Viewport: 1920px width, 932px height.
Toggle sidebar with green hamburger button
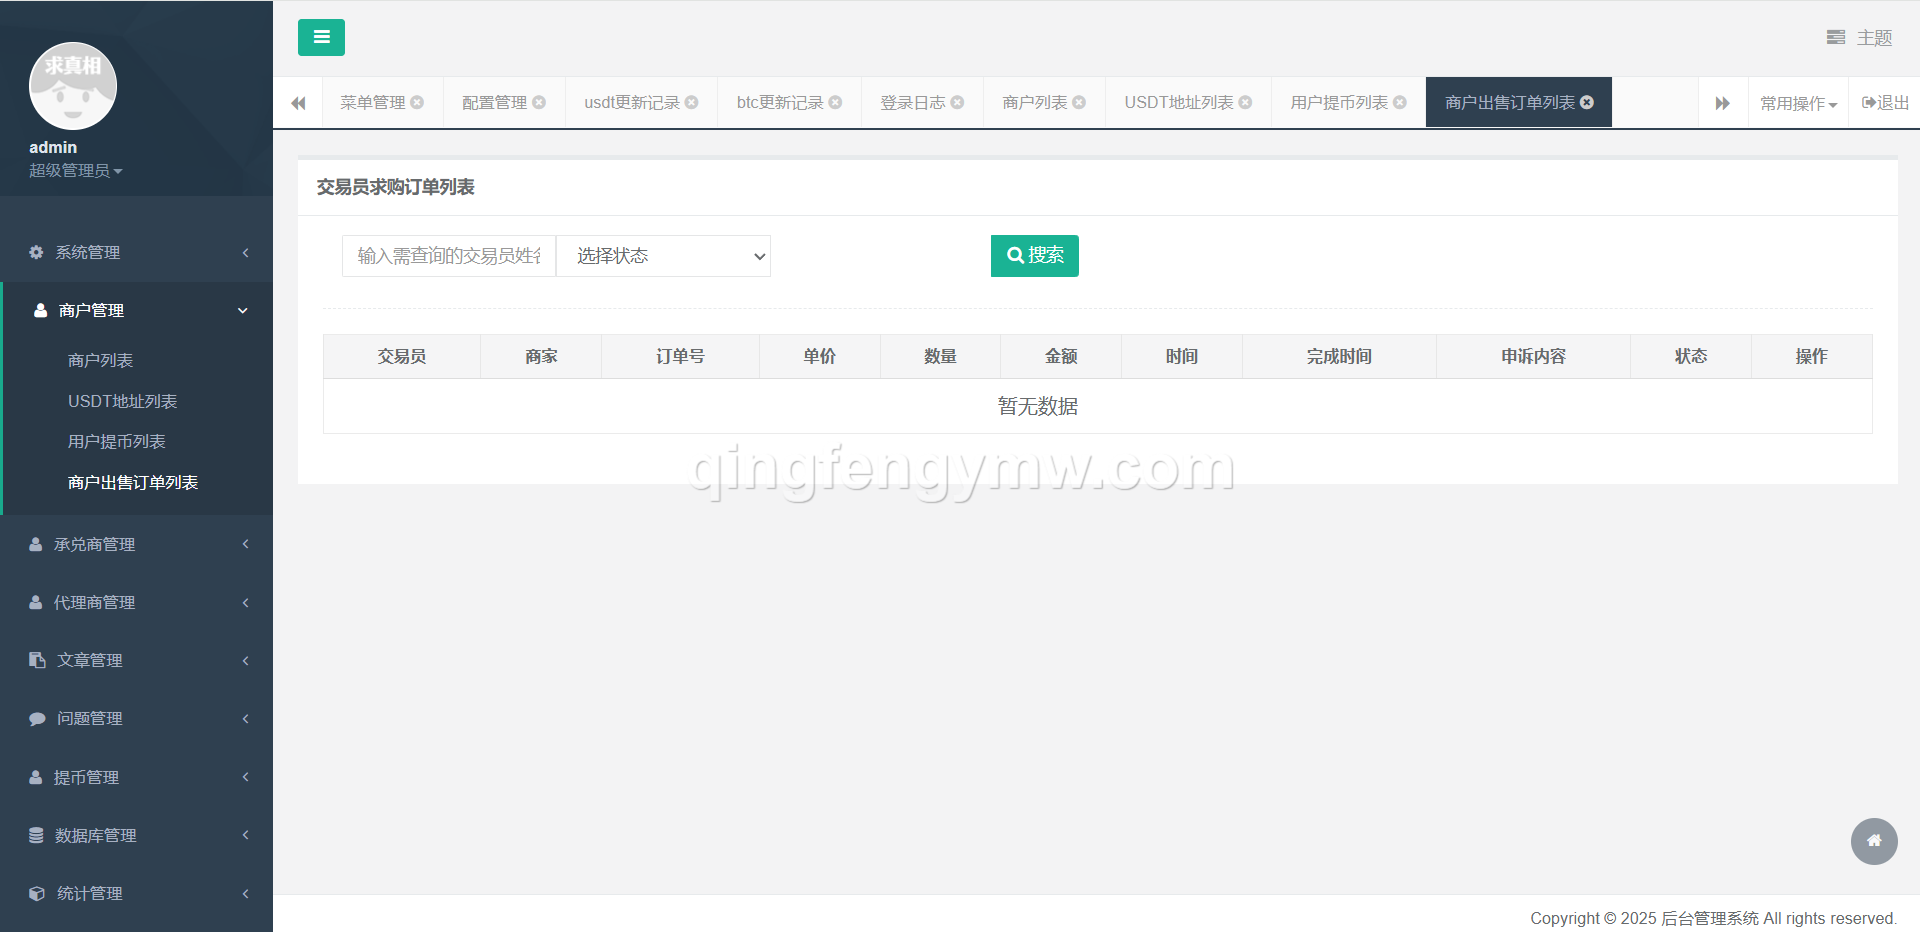click(x=321, y=37)
